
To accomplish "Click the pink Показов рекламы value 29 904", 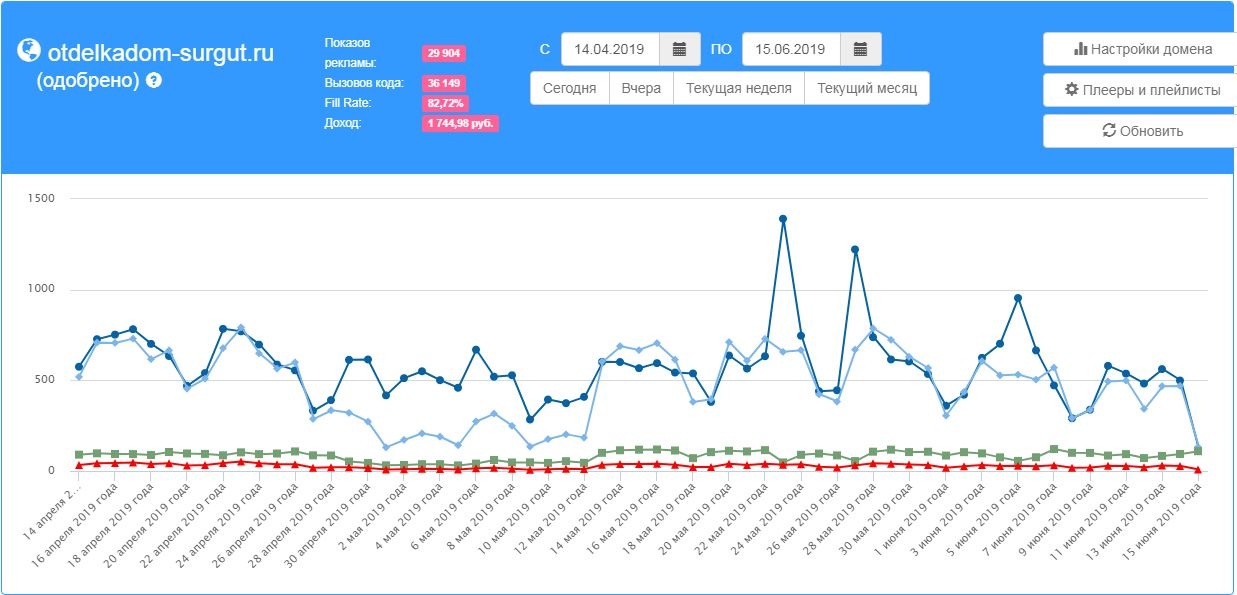I will tap(444, 53).
